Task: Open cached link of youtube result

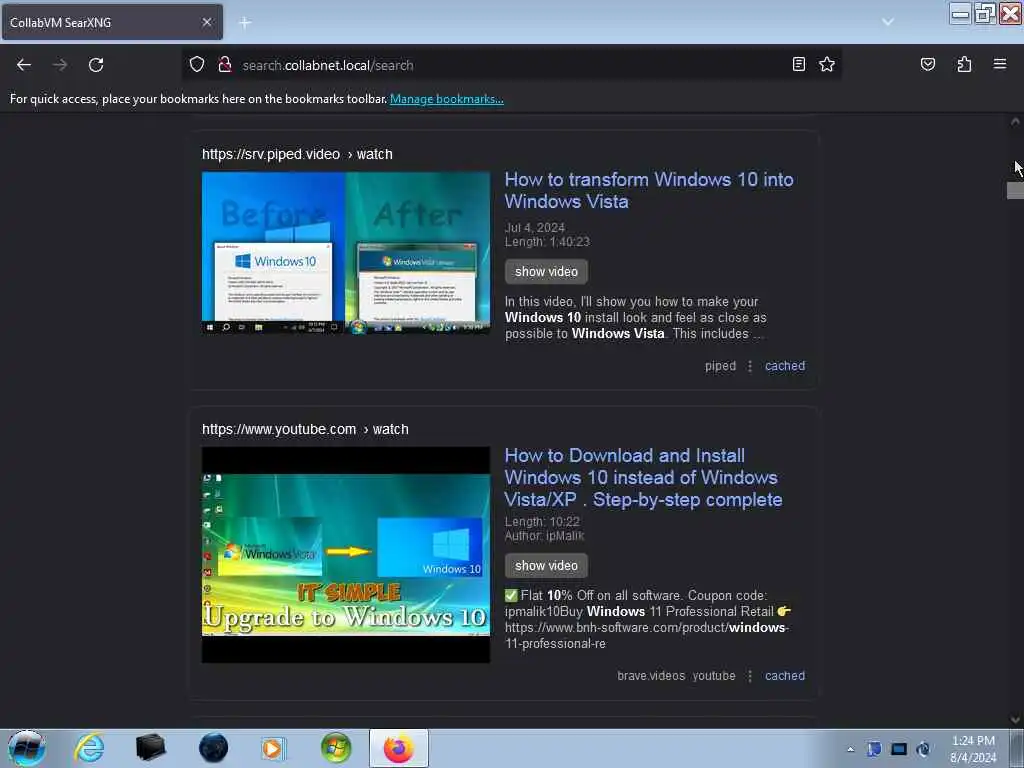Action: pyautogui.click(x=784, y=676)
